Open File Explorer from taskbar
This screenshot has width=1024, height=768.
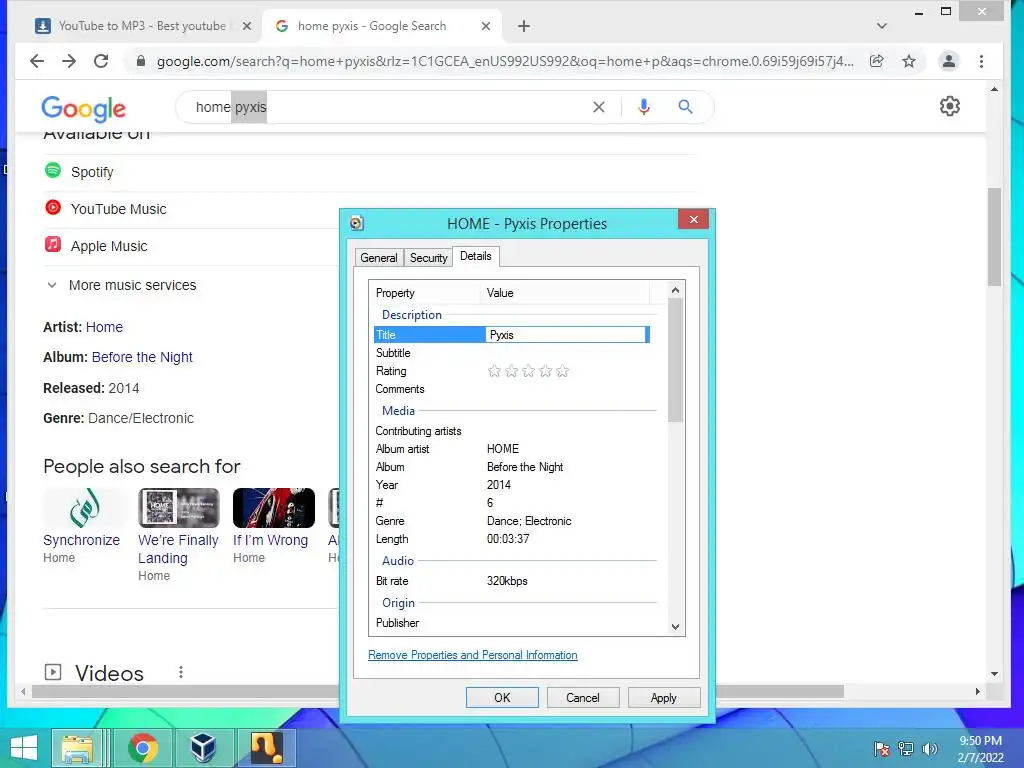pos(78,748)
